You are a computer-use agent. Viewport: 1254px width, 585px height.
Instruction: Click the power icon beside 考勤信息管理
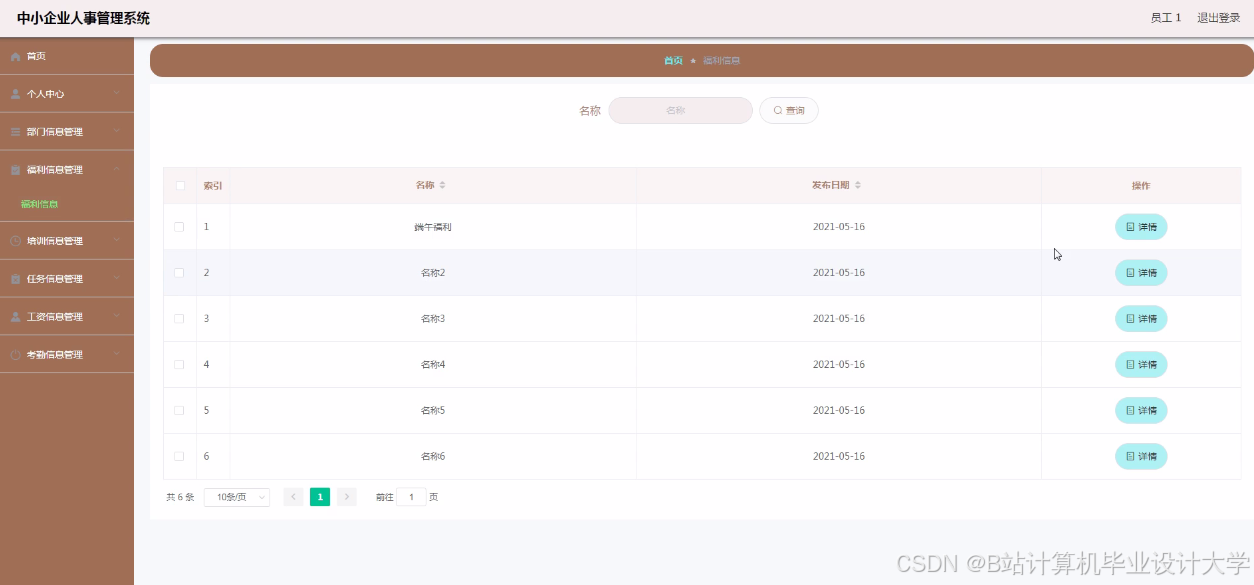(15, 355)
